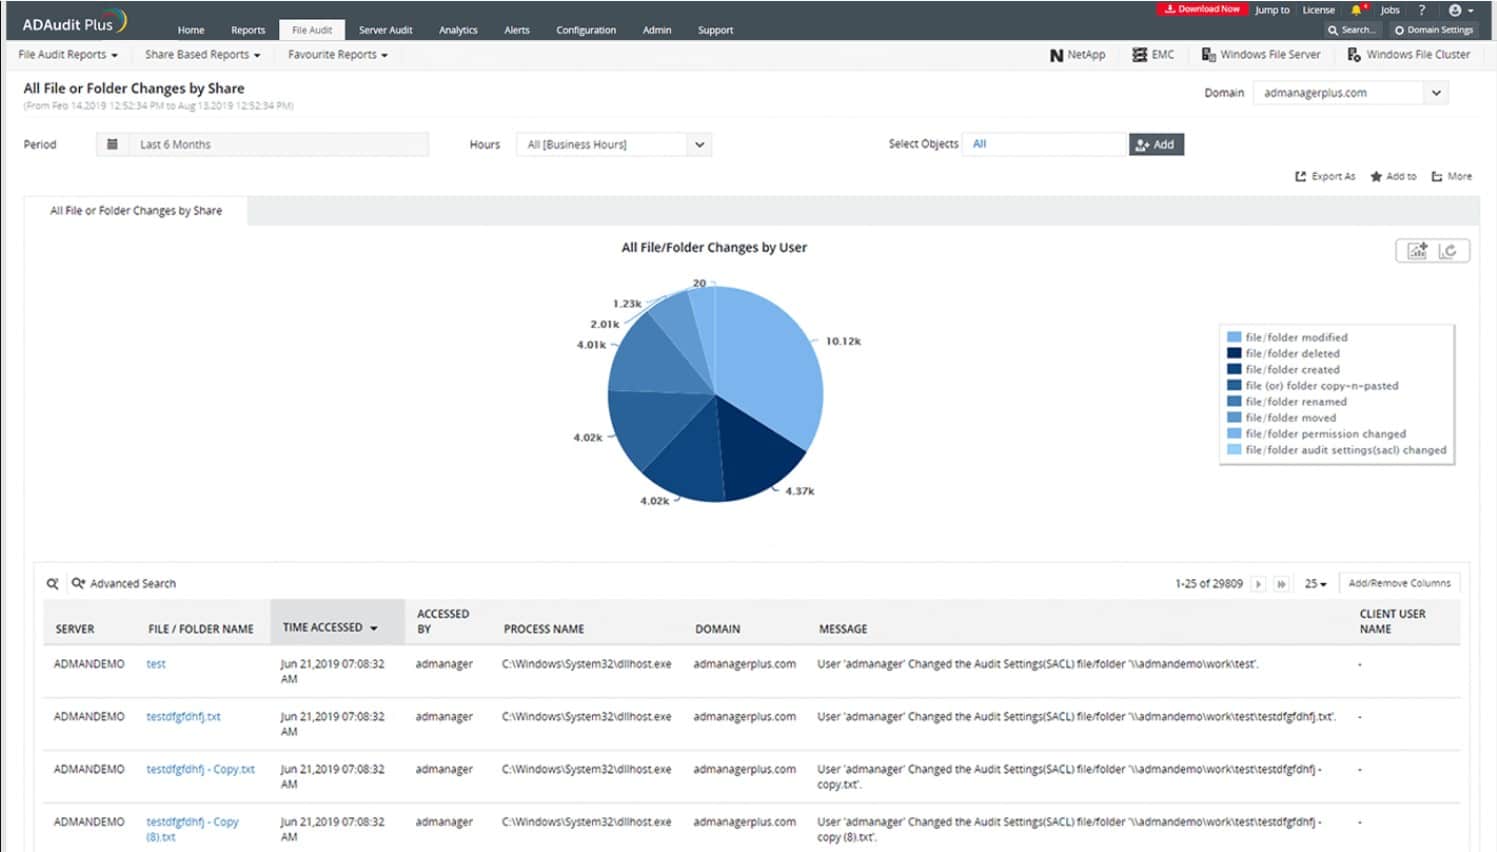Toggle file/folder deleted legend swatch
This screenshot has width=1497, height=852.
point(1234,353)
